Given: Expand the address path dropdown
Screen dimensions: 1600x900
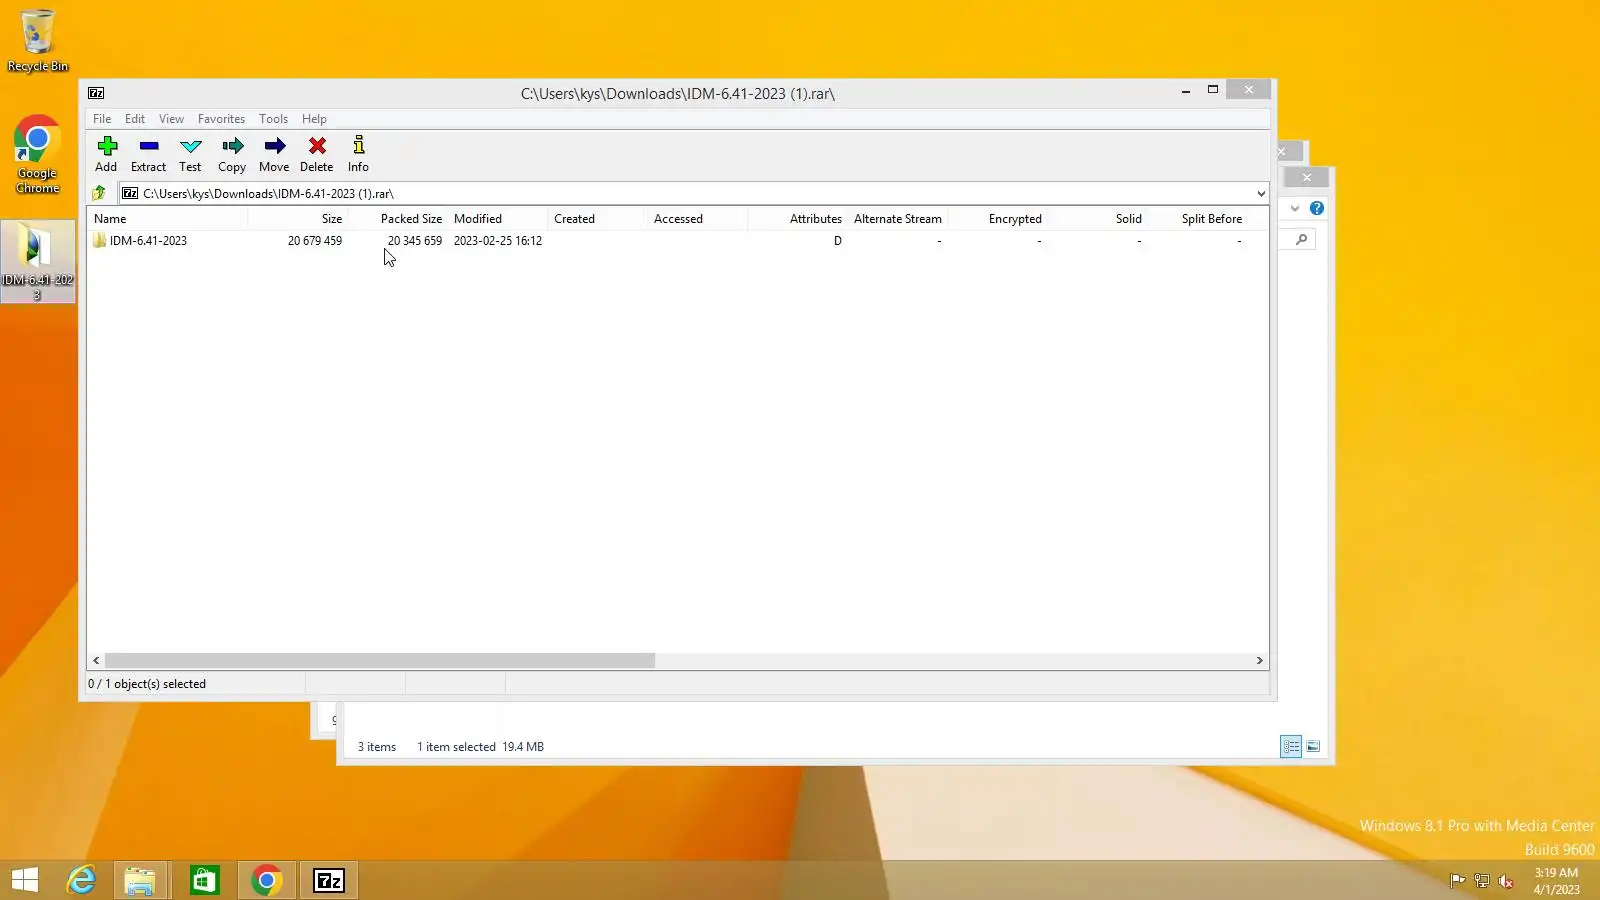Looking at the screenshot, I should coord(1260,193).
